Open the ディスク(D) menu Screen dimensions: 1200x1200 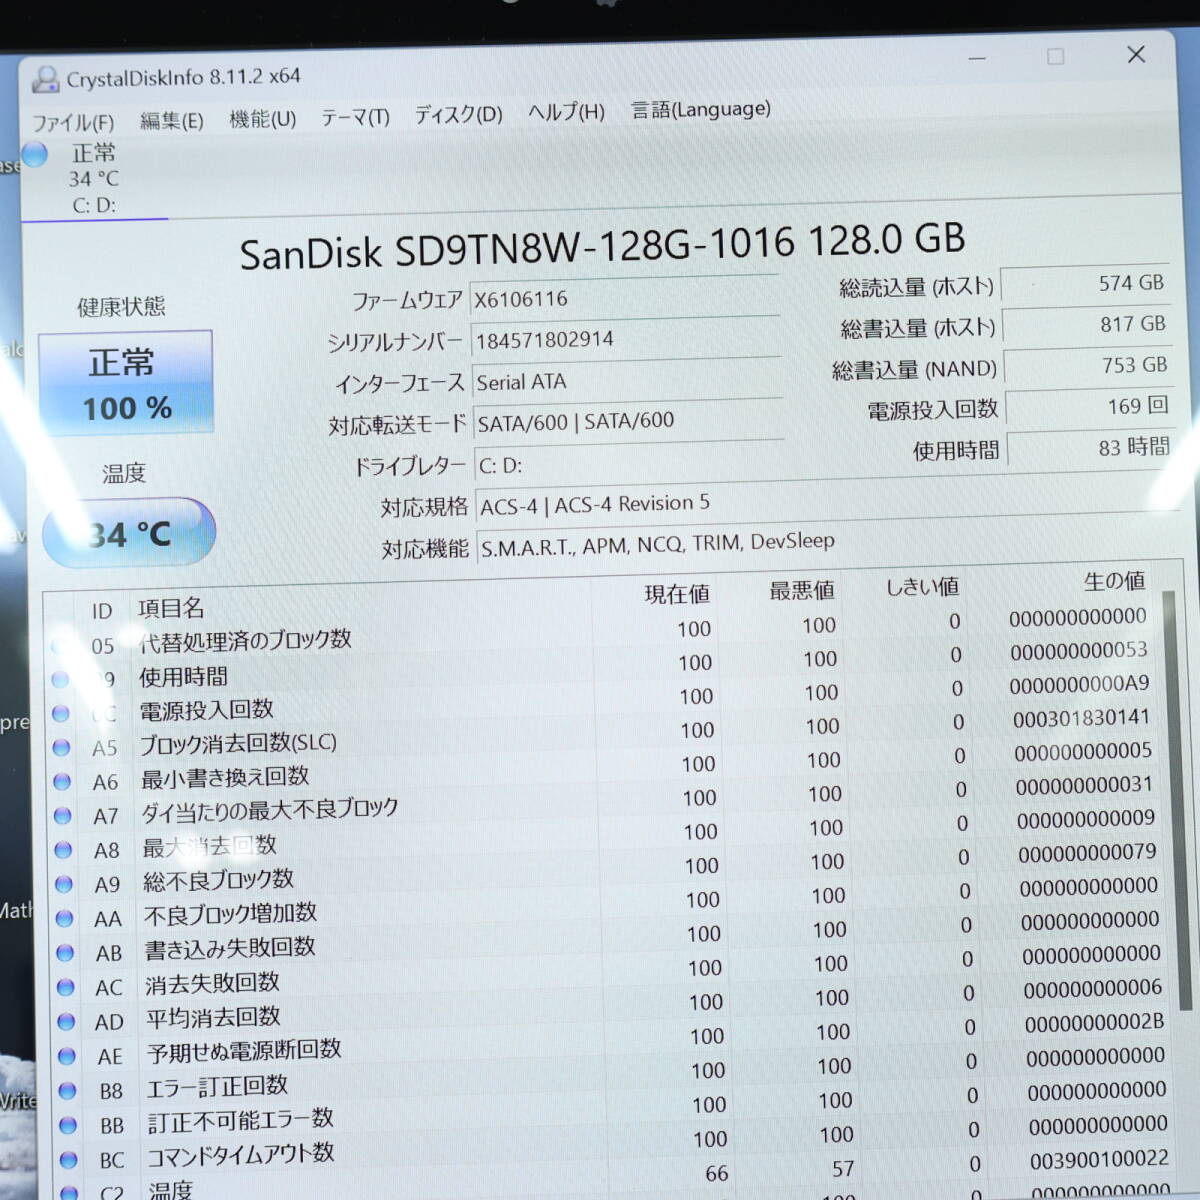(x=458, y=114)
